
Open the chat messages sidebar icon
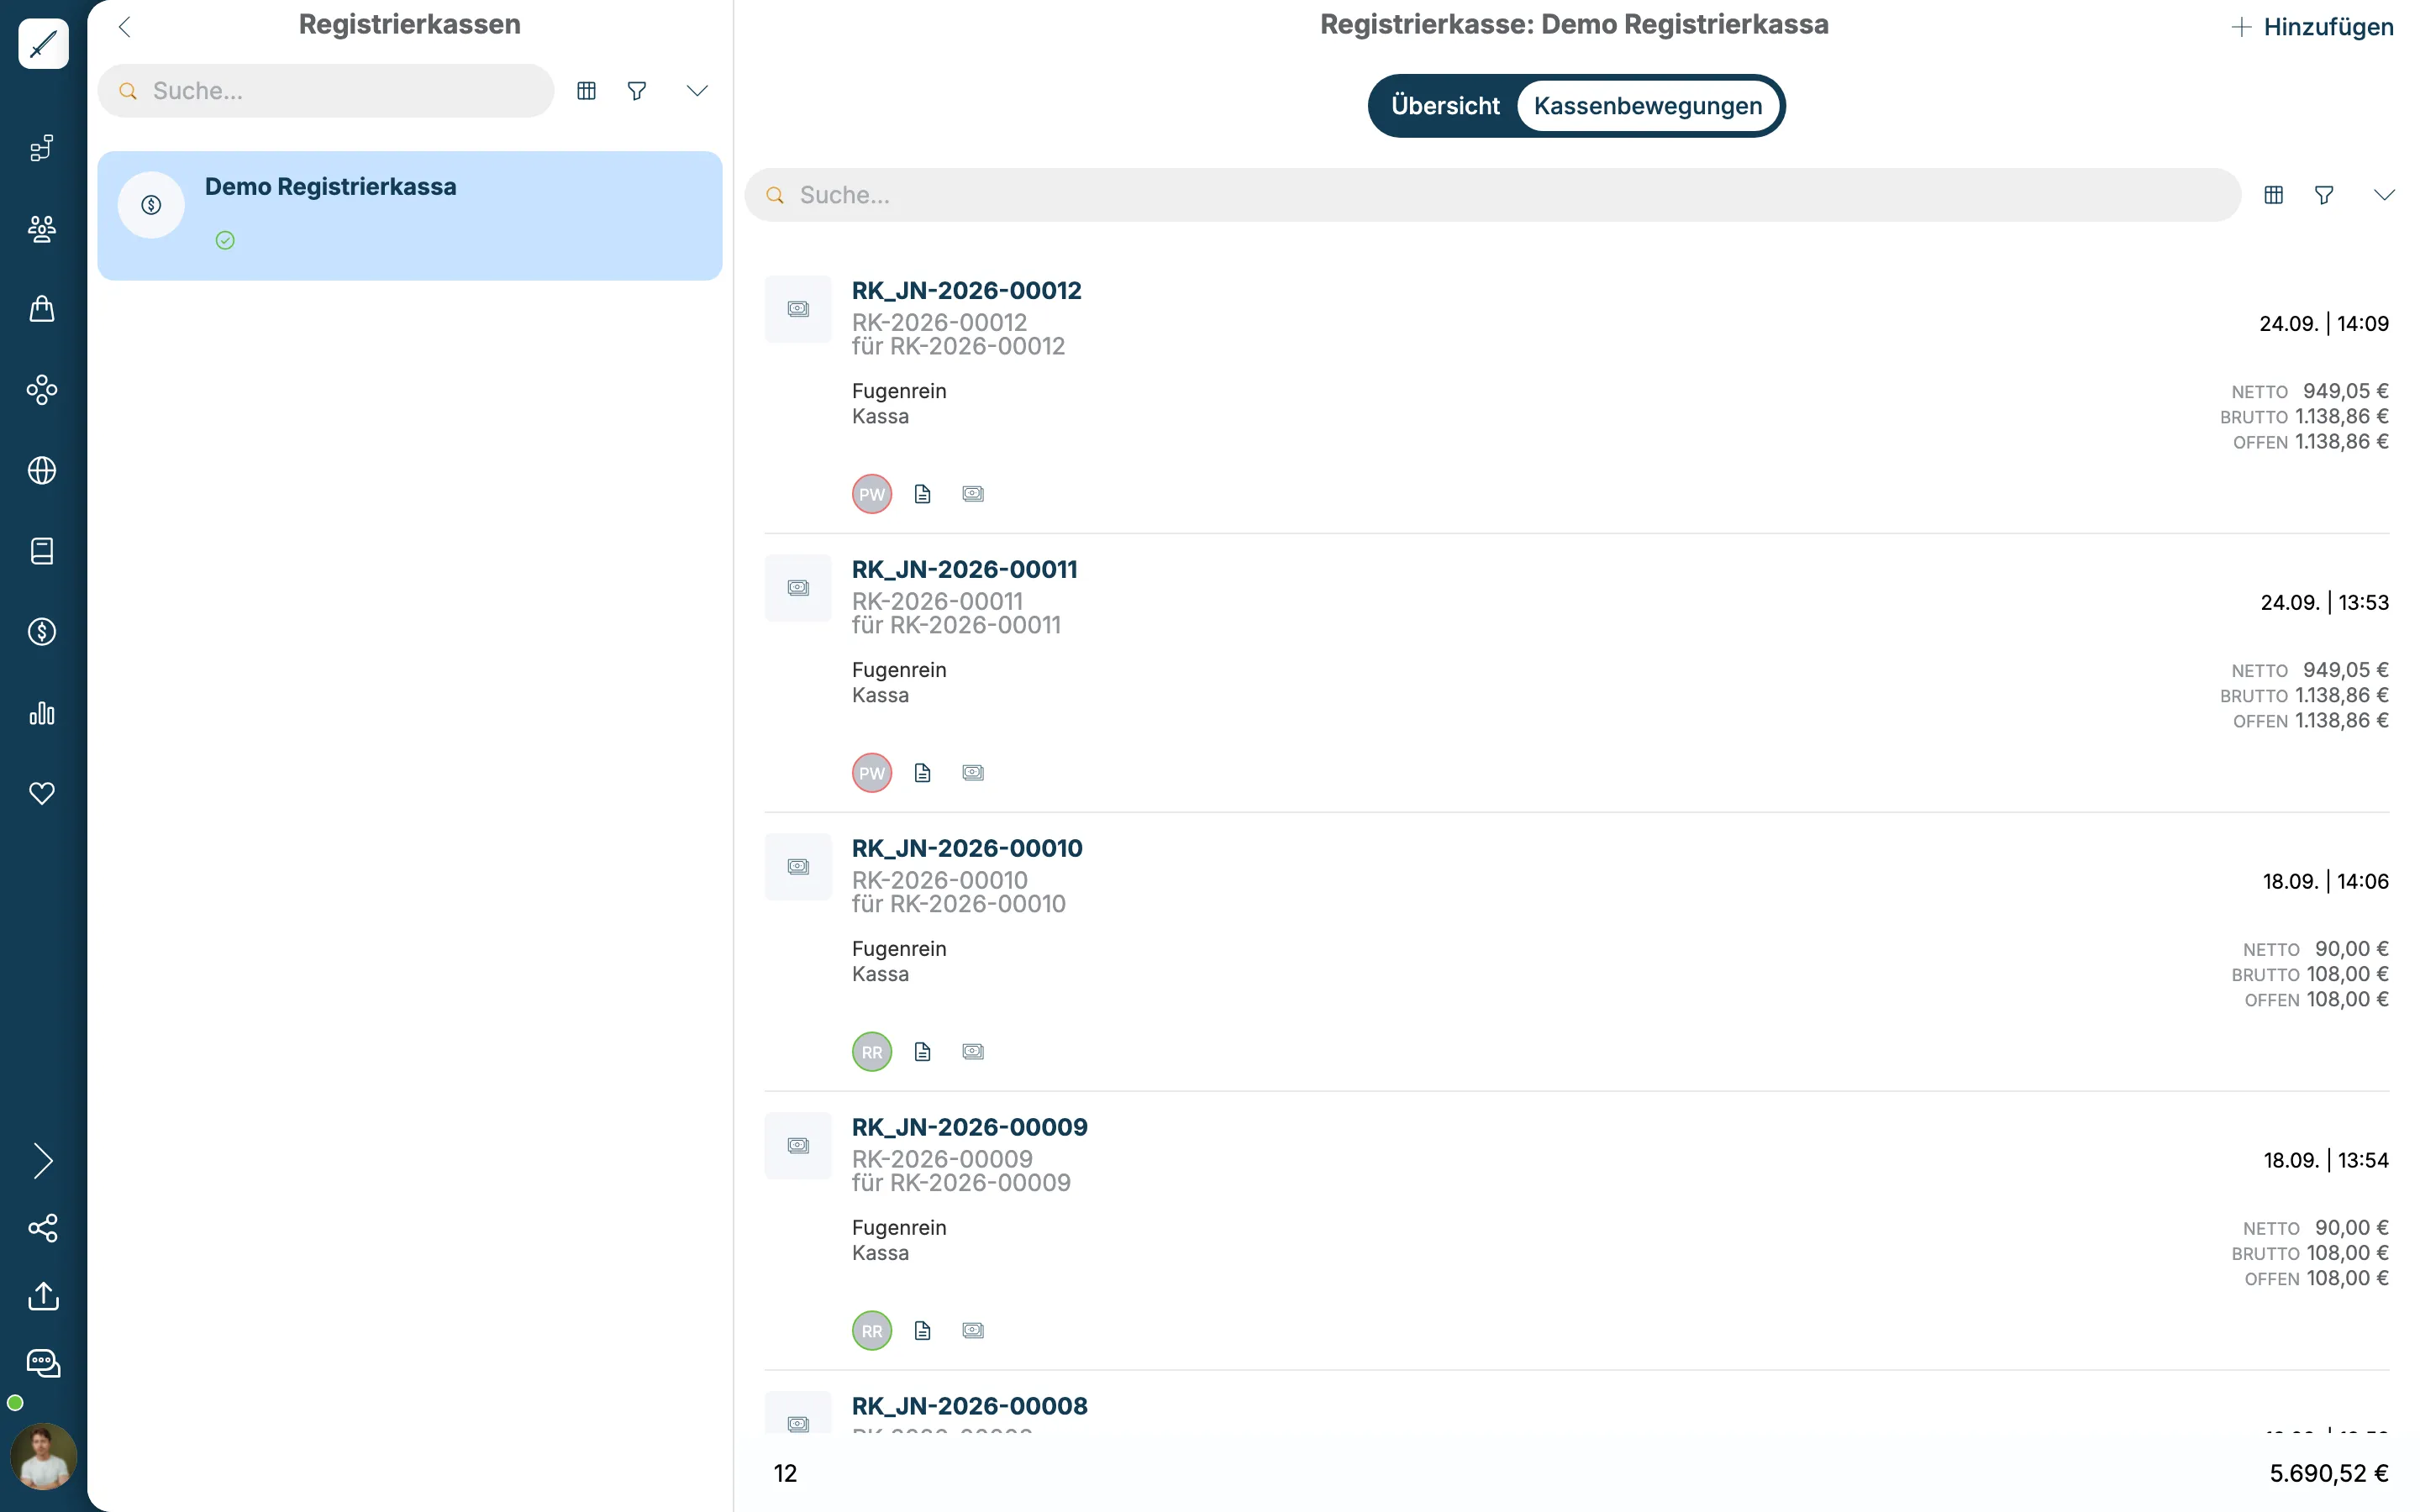coord(43,1363)
